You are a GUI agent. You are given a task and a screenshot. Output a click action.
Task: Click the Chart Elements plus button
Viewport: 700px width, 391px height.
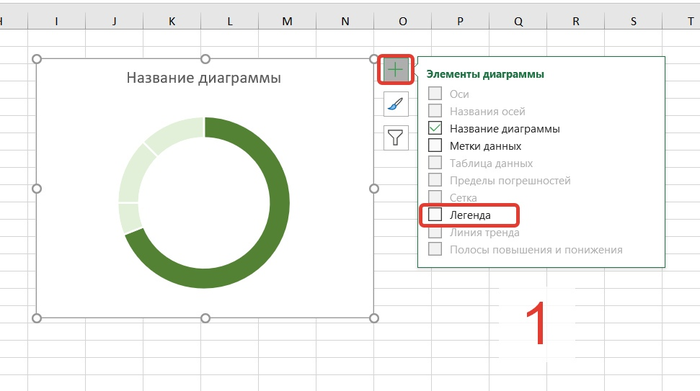click(x=395, y=70)
